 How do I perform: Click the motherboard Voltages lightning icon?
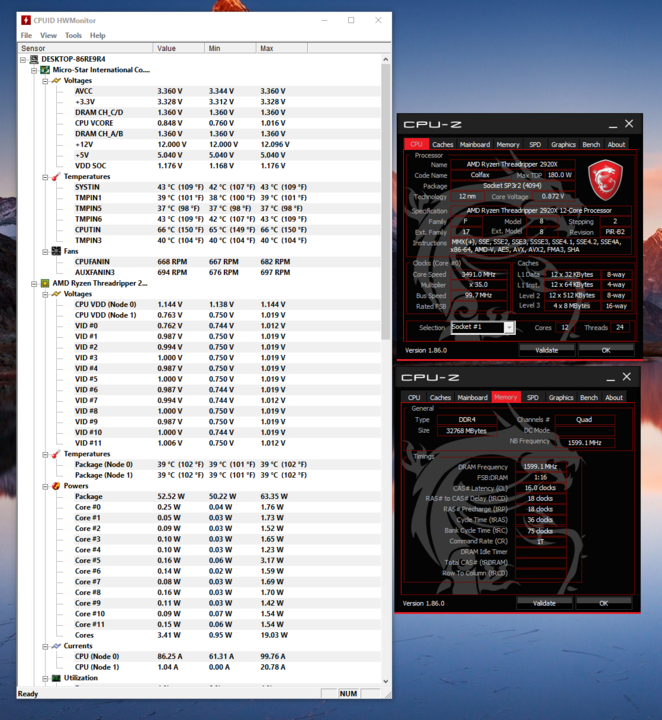pos(56,80)
